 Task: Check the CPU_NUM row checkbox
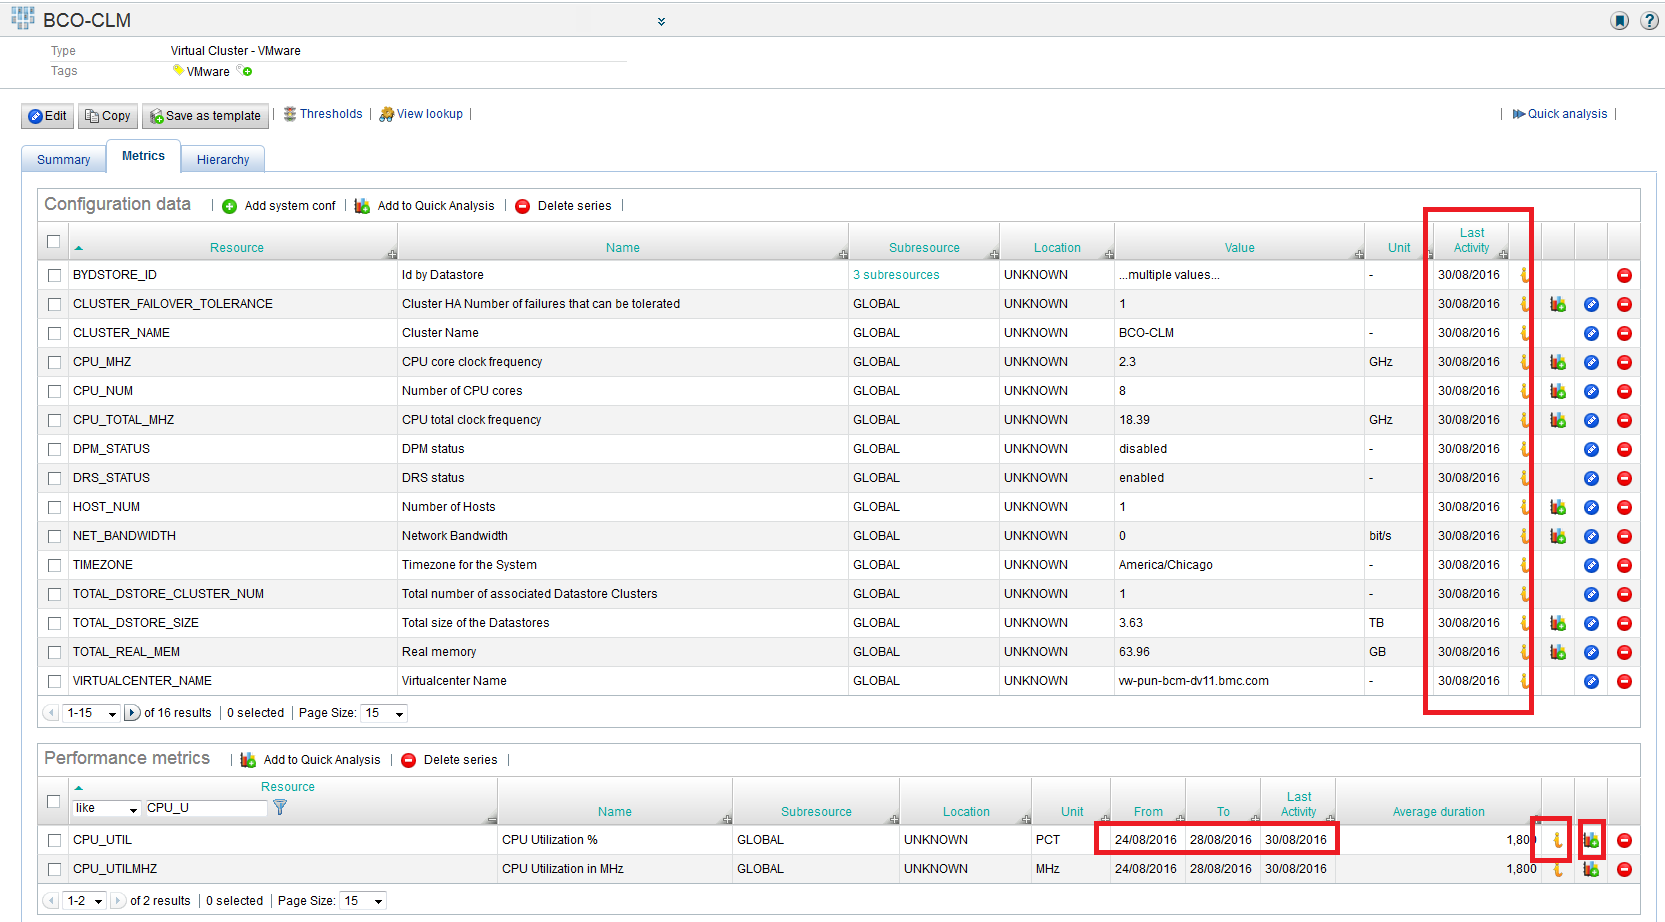tap(55, 391)
